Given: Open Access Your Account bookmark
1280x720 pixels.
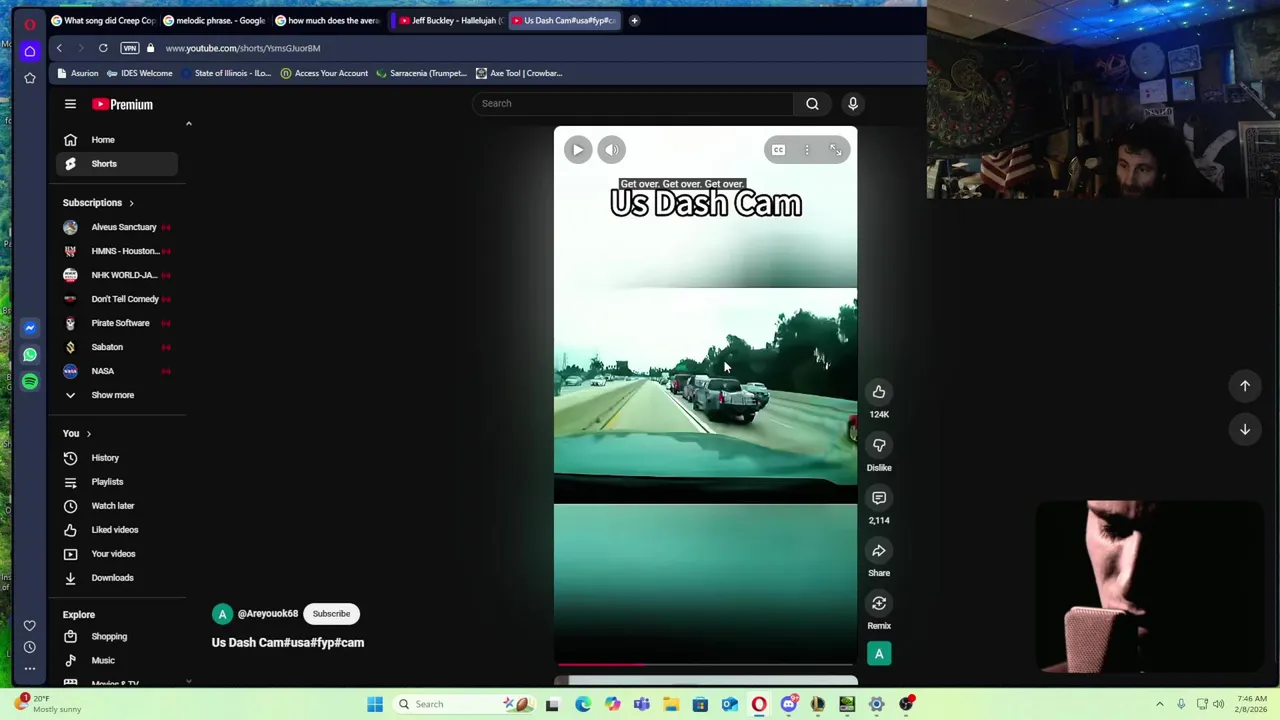Looking at the screenshot, I should (x=324, y=73).
